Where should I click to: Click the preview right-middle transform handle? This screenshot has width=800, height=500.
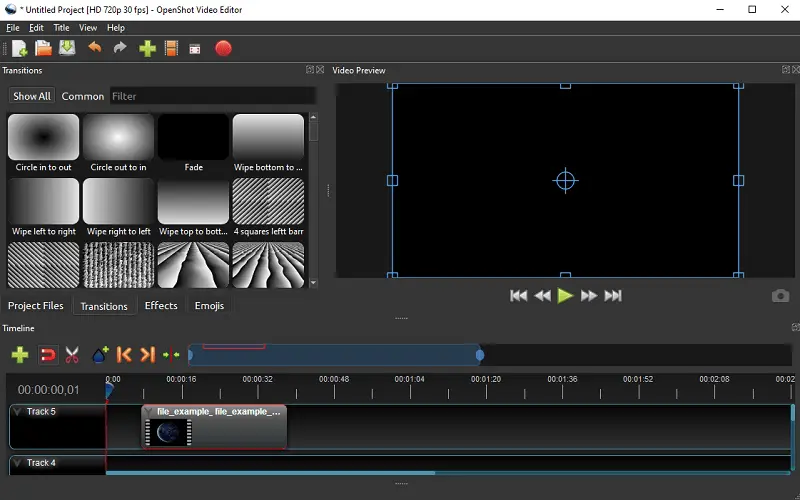click(x=738, y=181)
